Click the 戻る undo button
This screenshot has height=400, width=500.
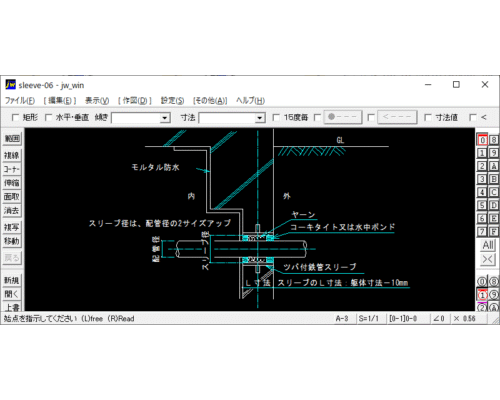(x=12, y=258)
